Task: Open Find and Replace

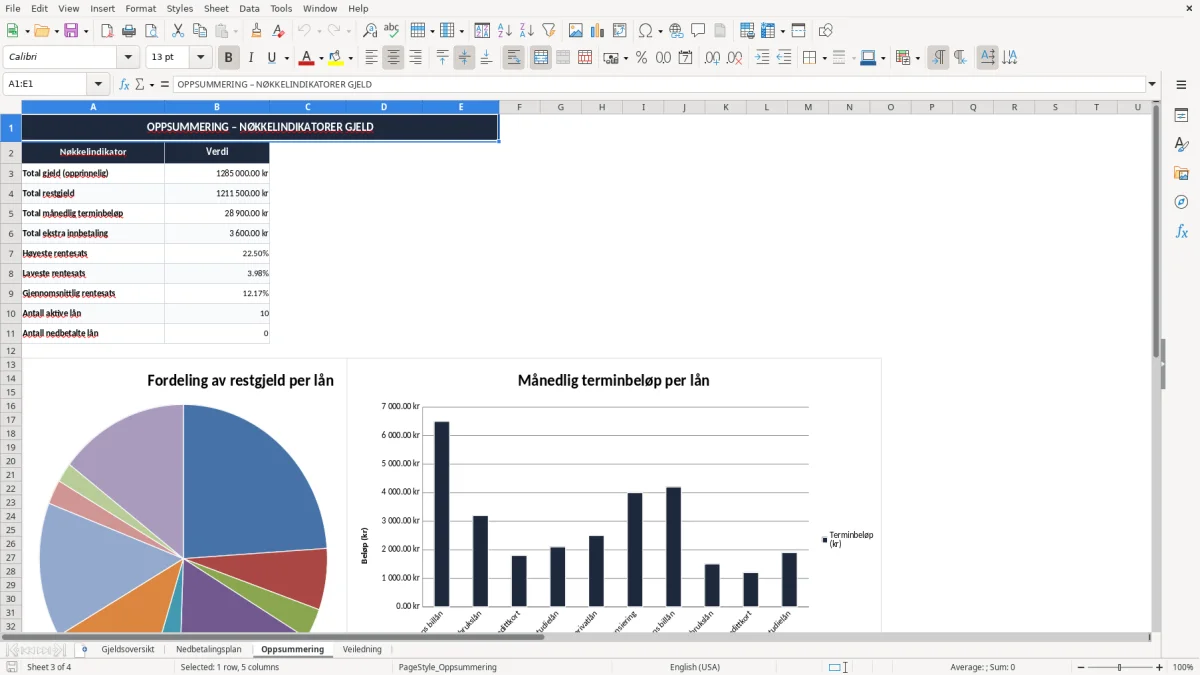Action: click(370, 31)
